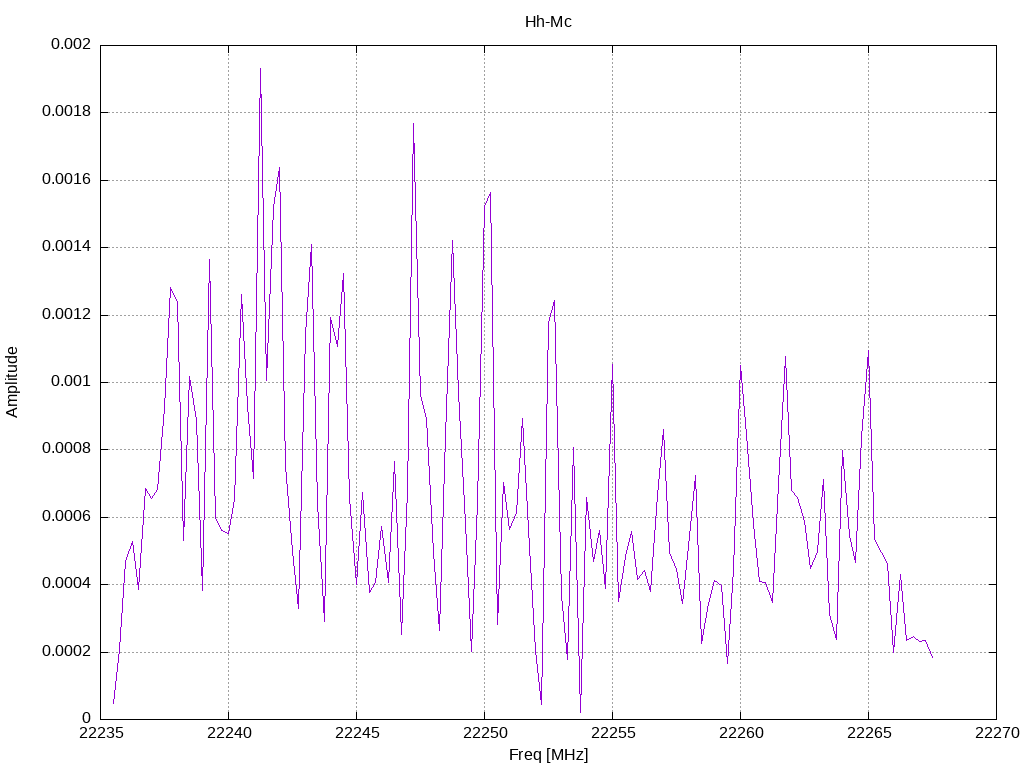Screen dimensions: 1024x768
Task: Click x-axis tick label 22270
Action: [x=997, y=733]
